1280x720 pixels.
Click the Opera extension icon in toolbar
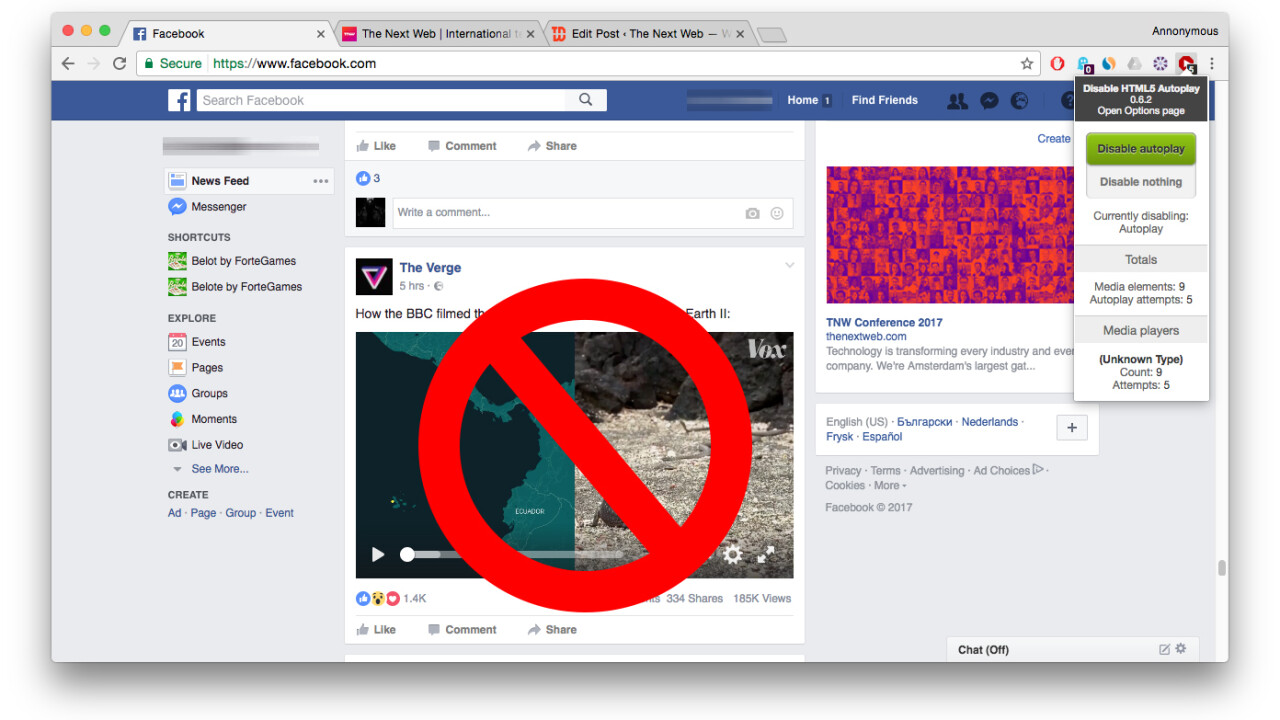(x=1057, y=64)
